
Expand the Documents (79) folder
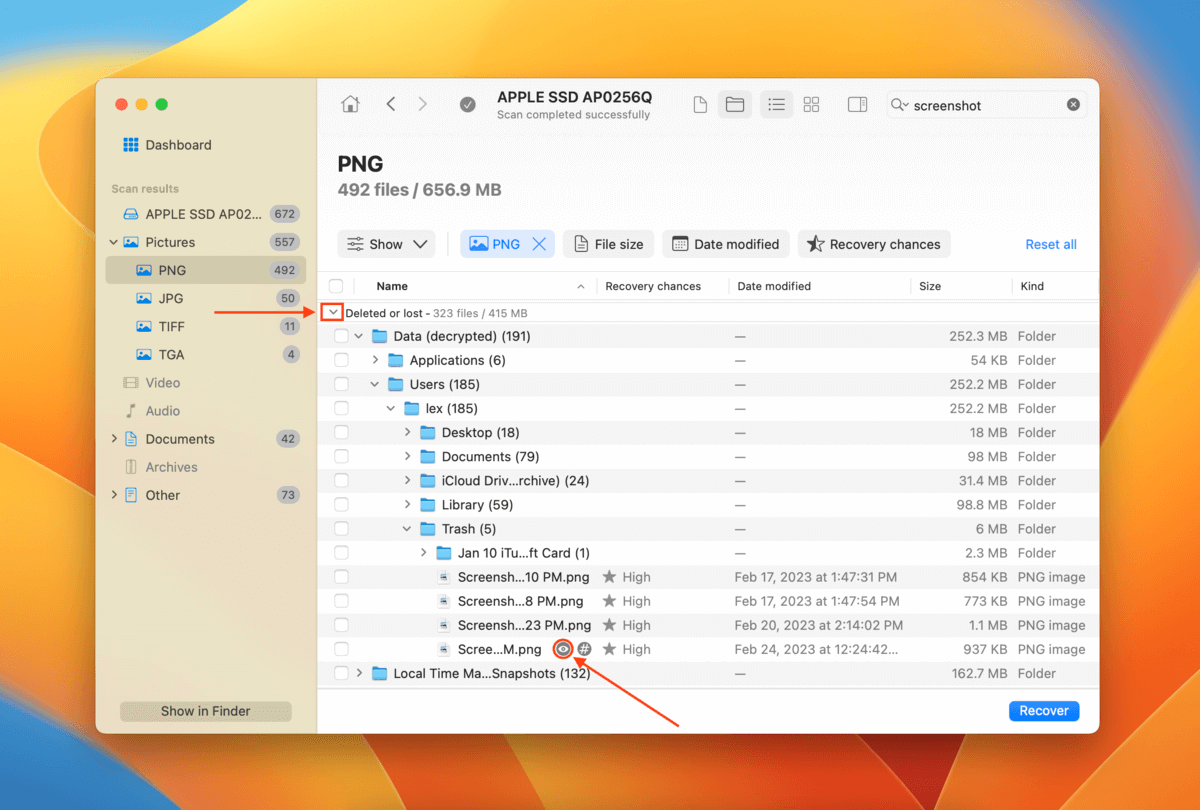click(408, 457)
